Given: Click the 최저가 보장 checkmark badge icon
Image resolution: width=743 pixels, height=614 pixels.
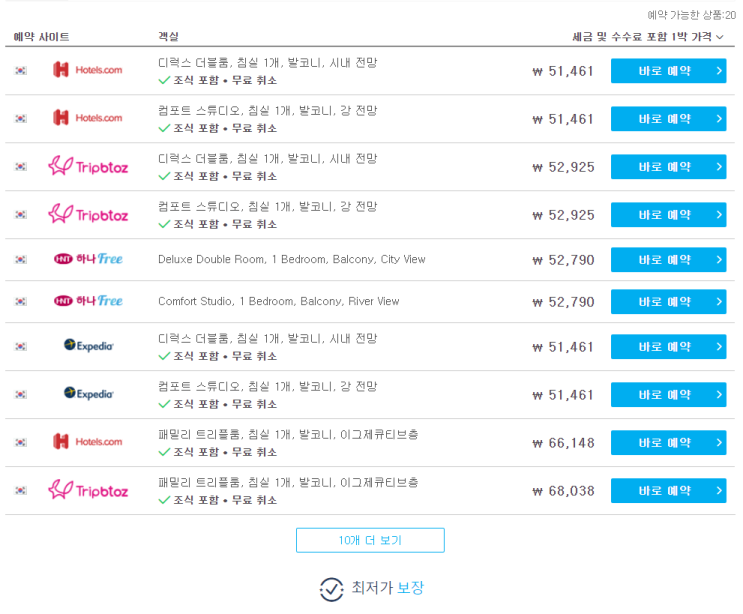Looking at the screenshot, I should click(x=331, y=589).
